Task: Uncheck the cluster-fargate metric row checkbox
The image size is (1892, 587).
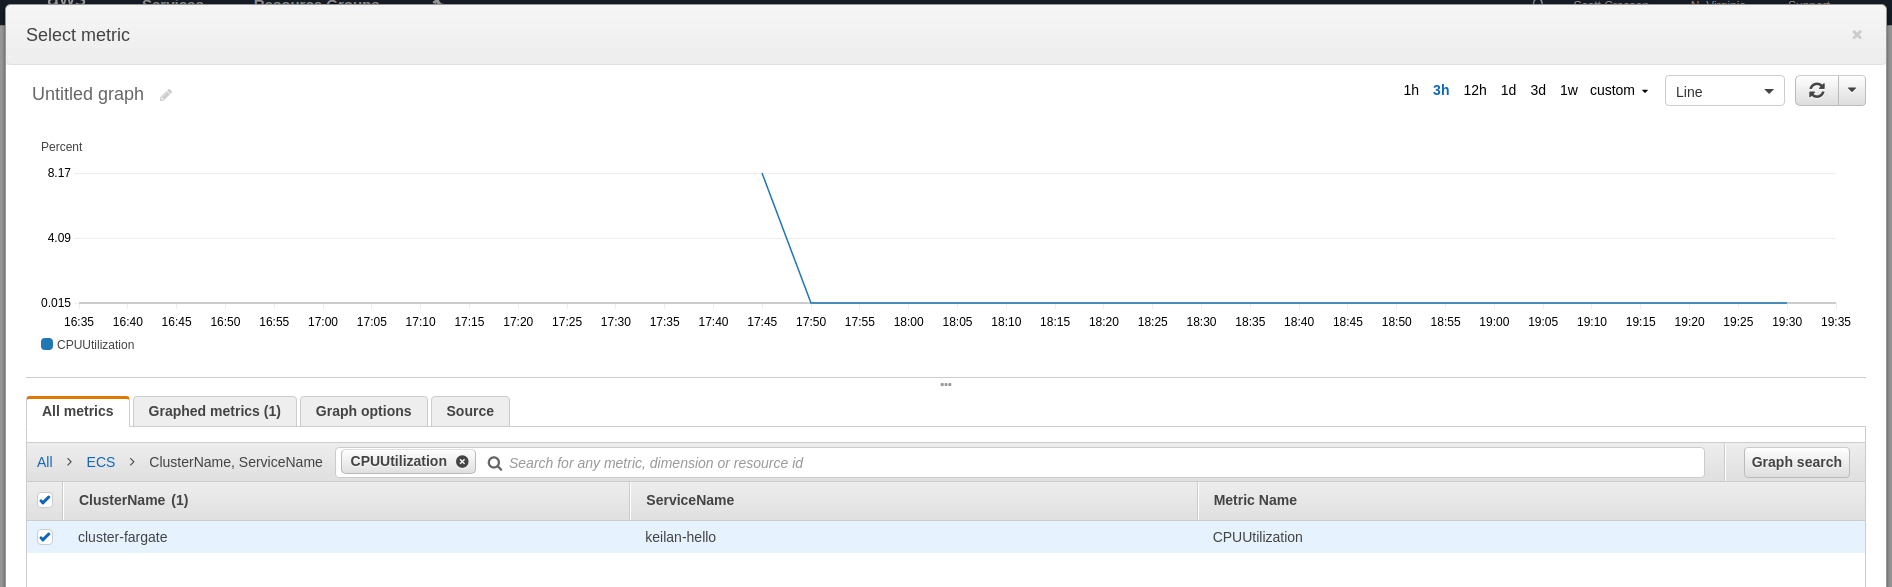Action: click(x=45, y=537)
